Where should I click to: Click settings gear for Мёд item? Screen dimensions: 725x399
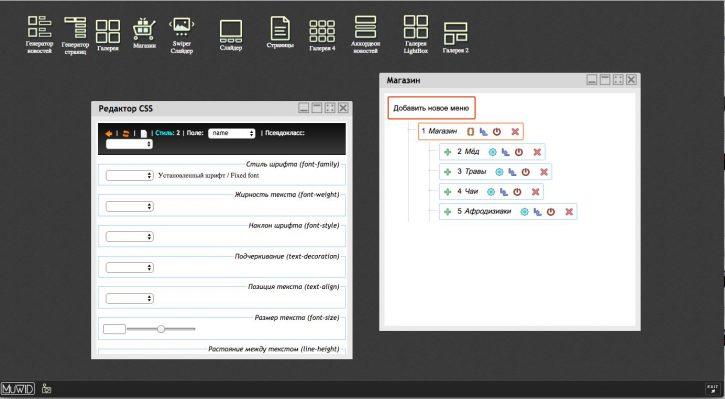492,152
